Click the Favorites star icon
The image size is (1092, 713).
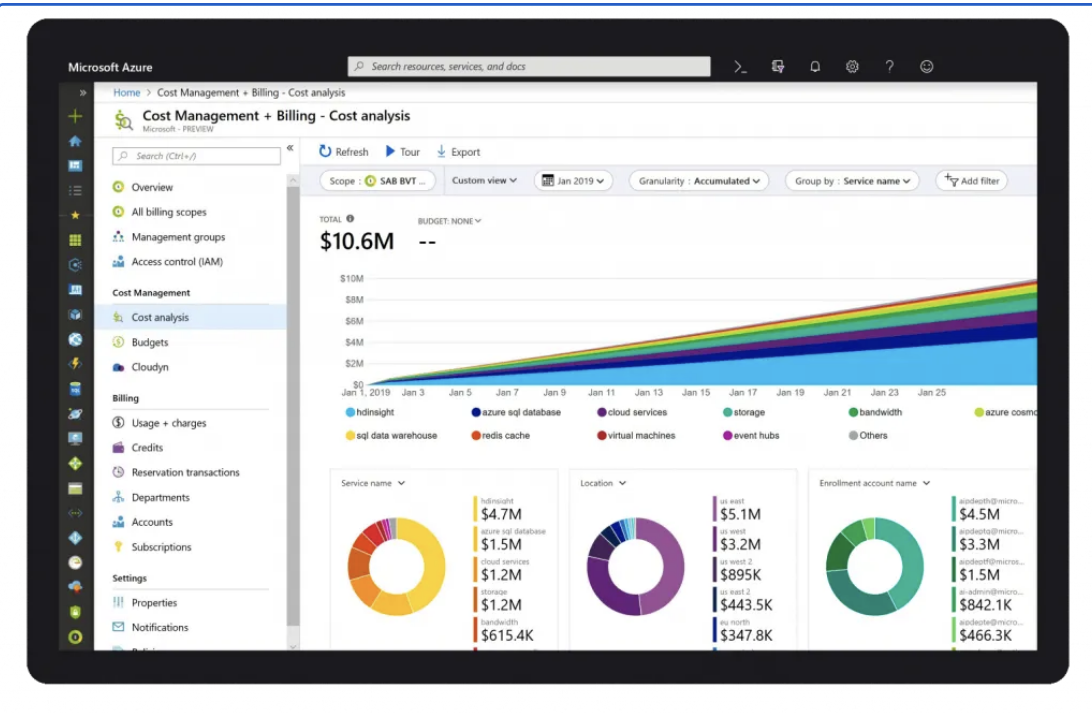75,215
